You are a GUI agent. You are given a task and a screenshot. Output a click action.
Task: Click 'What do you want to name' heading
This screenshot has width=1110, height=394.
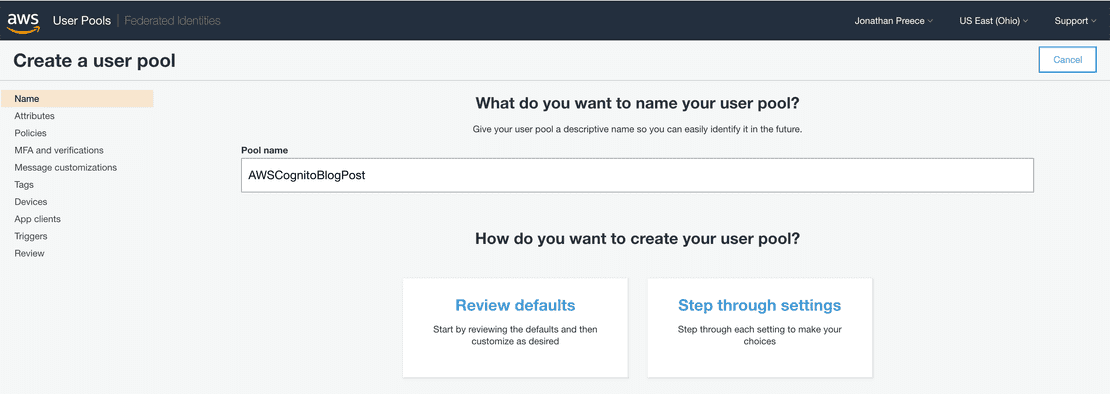pos(637,104)
